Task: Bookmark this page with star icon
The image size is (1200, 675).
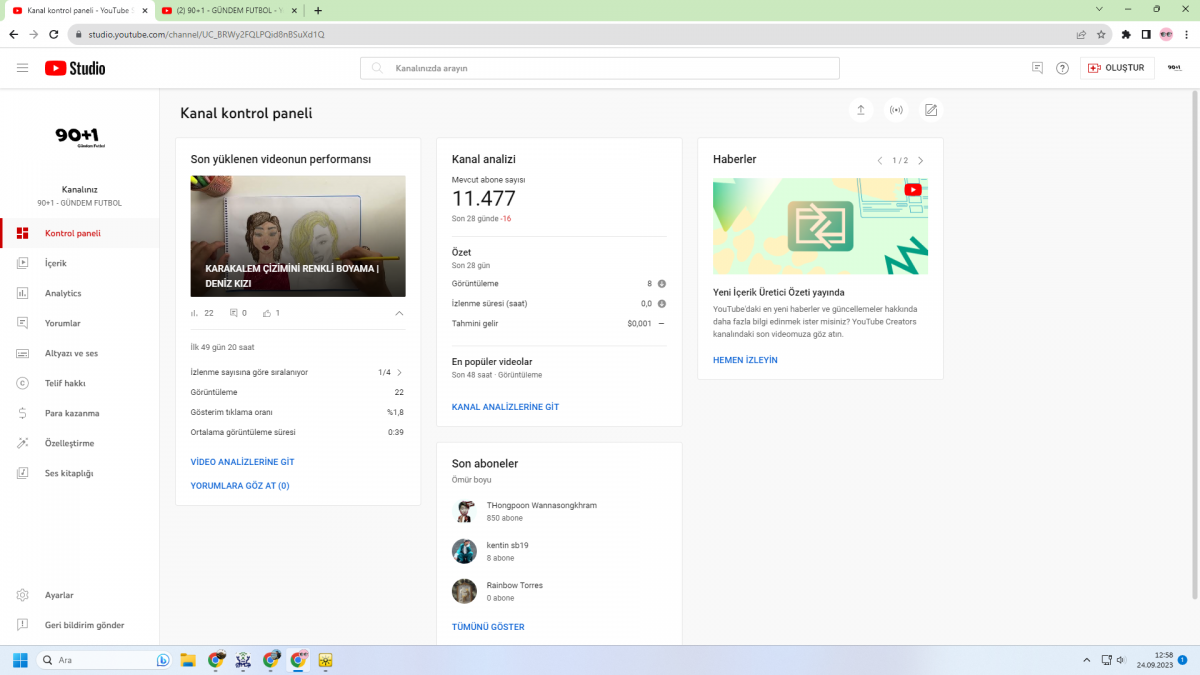Action: (1101, 33)
